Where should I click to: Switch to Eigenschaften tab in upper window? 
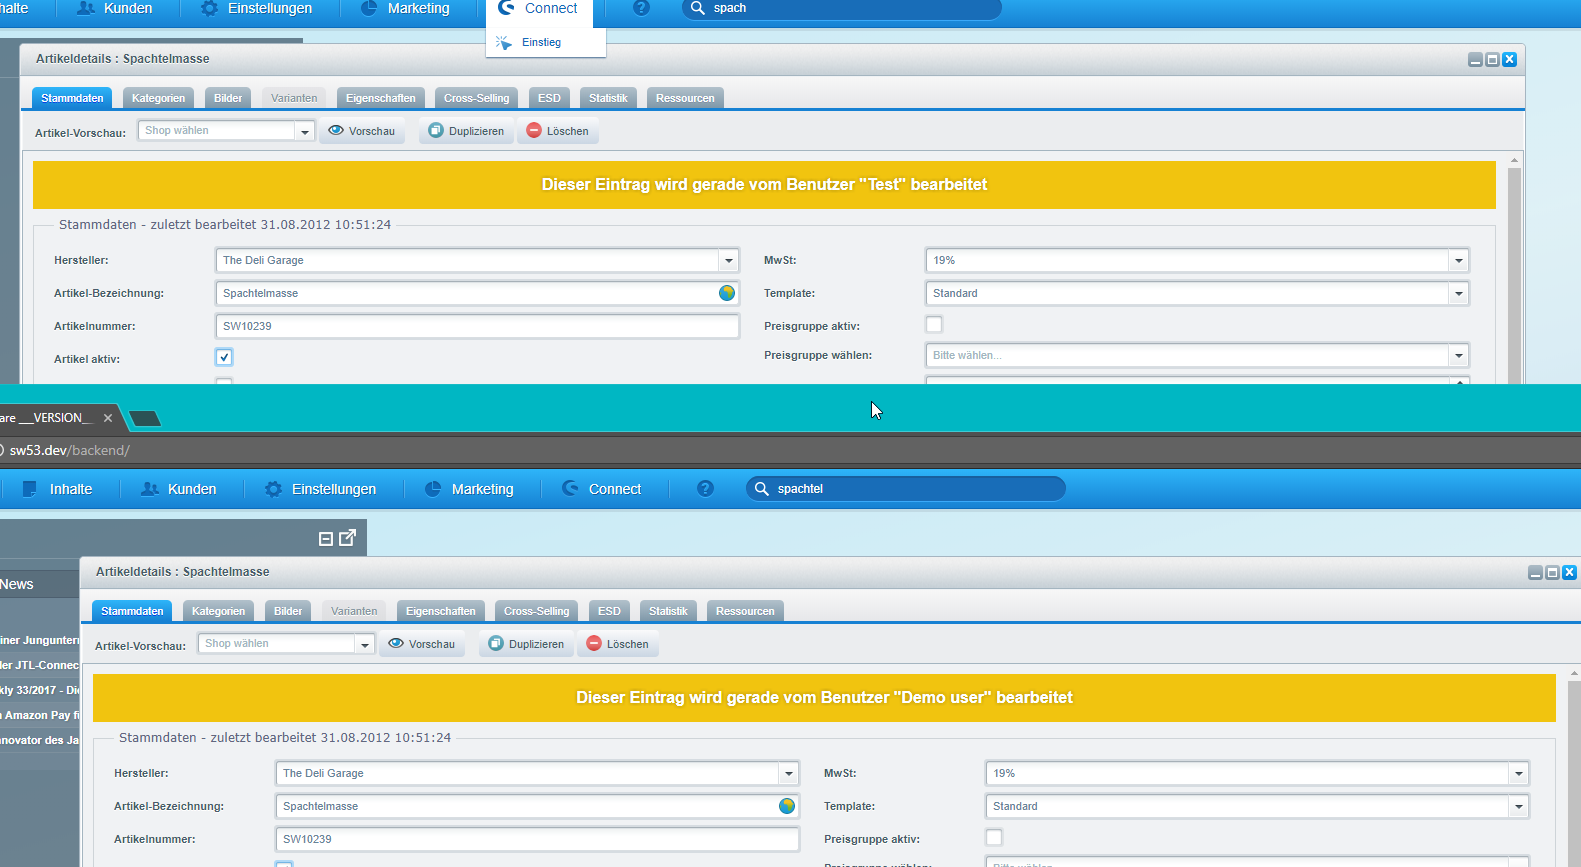pyautogui.click(x=380, y=98)
